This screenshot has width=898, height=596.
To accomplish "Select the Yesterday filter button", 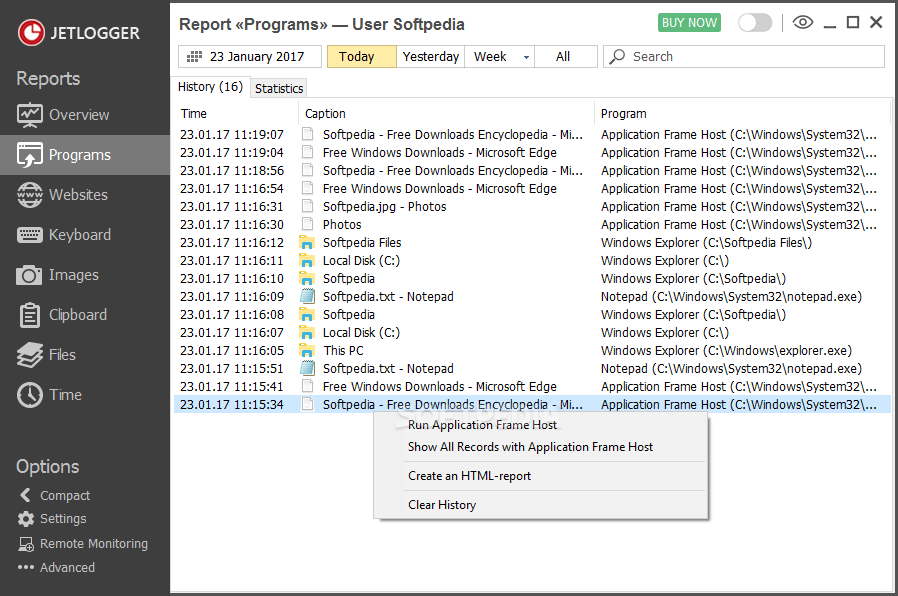I will (x=431, y=57).
